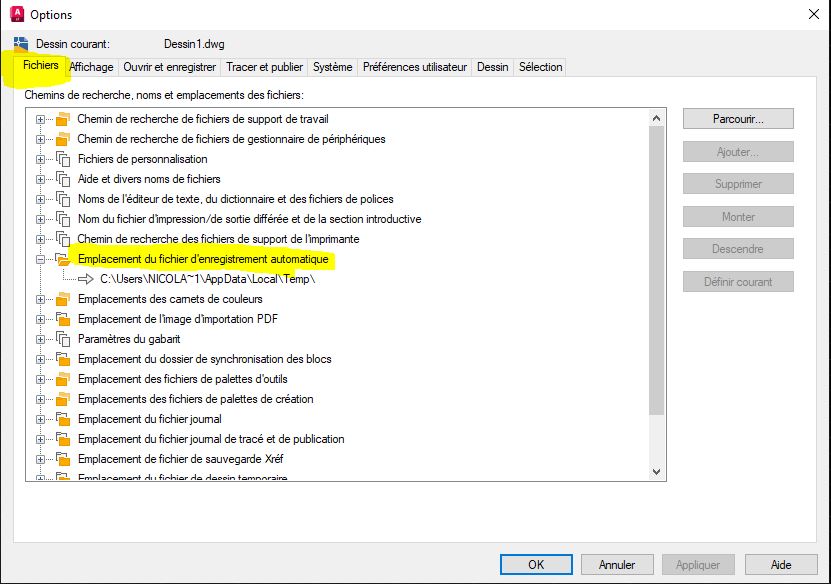This screenshot has width=831, height=584.
Task: Click the icon beside Emplacement du fichier journal
Action: 62,419
